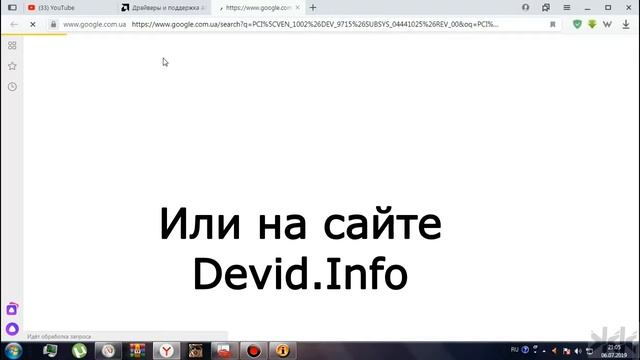Screen dimensions: 640x360
Task: Click the www.google.com.ua site name
Action: click(94, 24)
